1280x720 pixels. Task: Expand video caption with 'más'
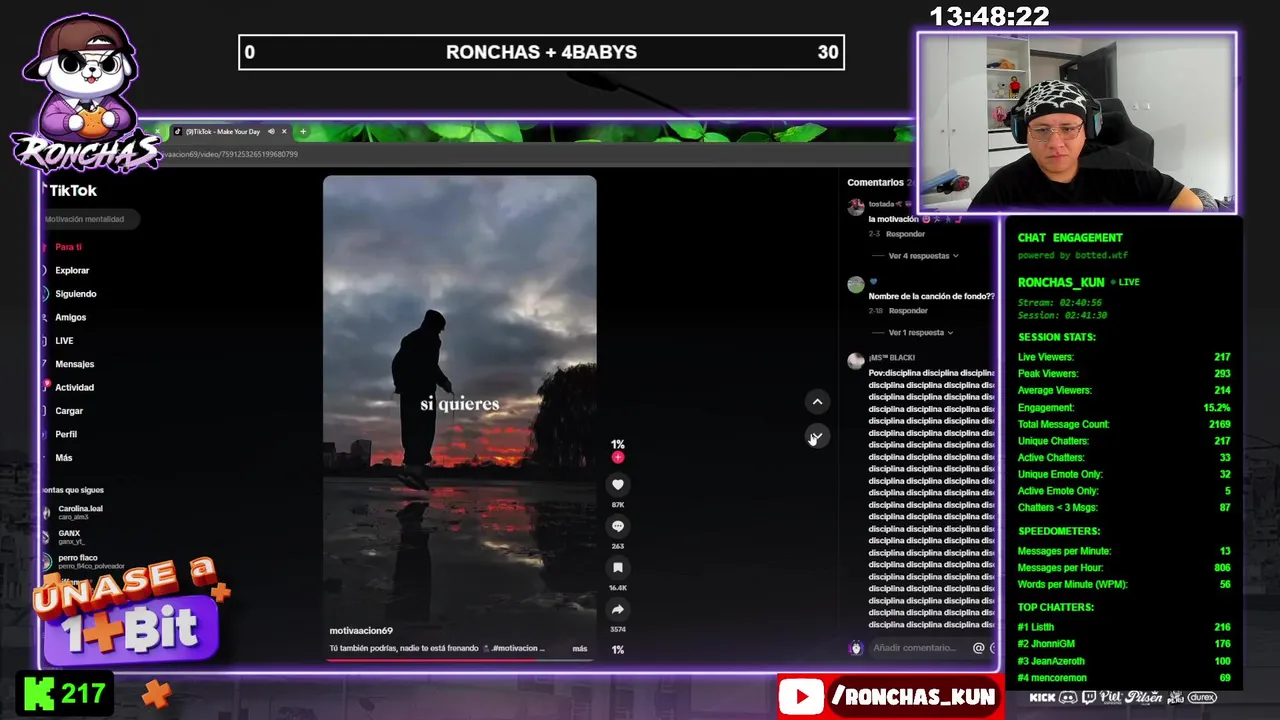580,649
